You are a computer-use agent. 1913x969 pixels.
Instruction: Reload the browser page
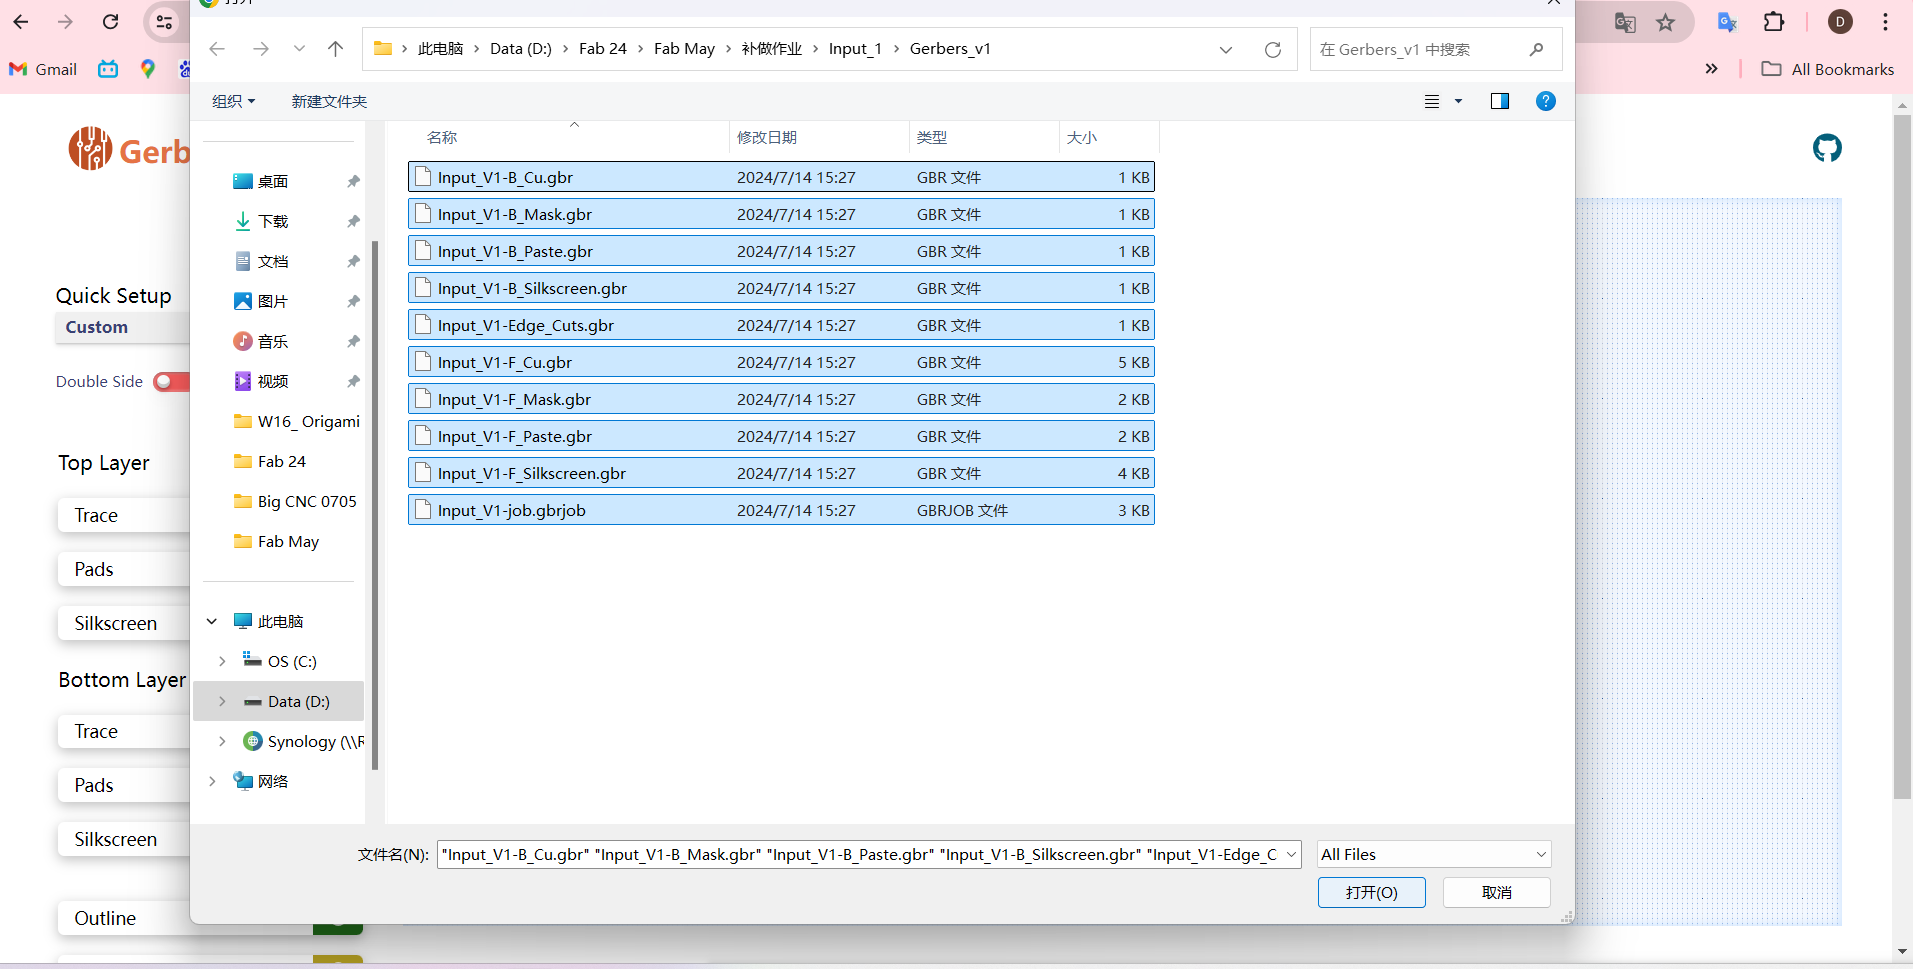(x=111, y=22)
